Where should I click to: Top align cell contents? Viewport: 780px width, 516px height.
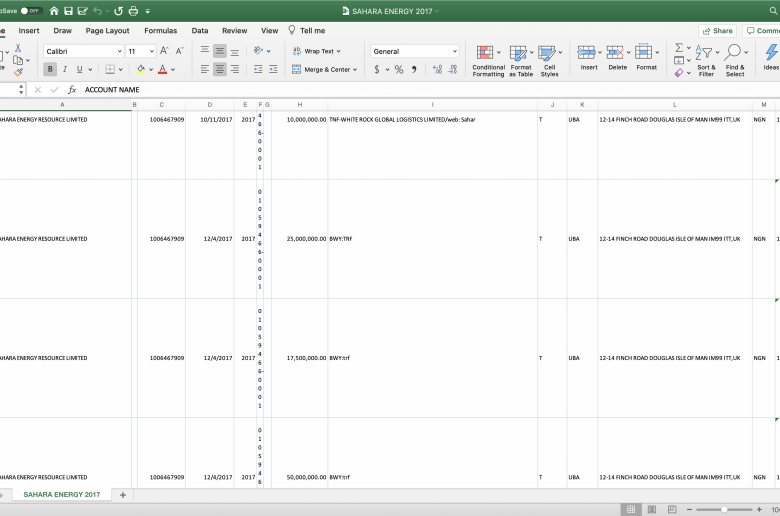pos(205,51)
